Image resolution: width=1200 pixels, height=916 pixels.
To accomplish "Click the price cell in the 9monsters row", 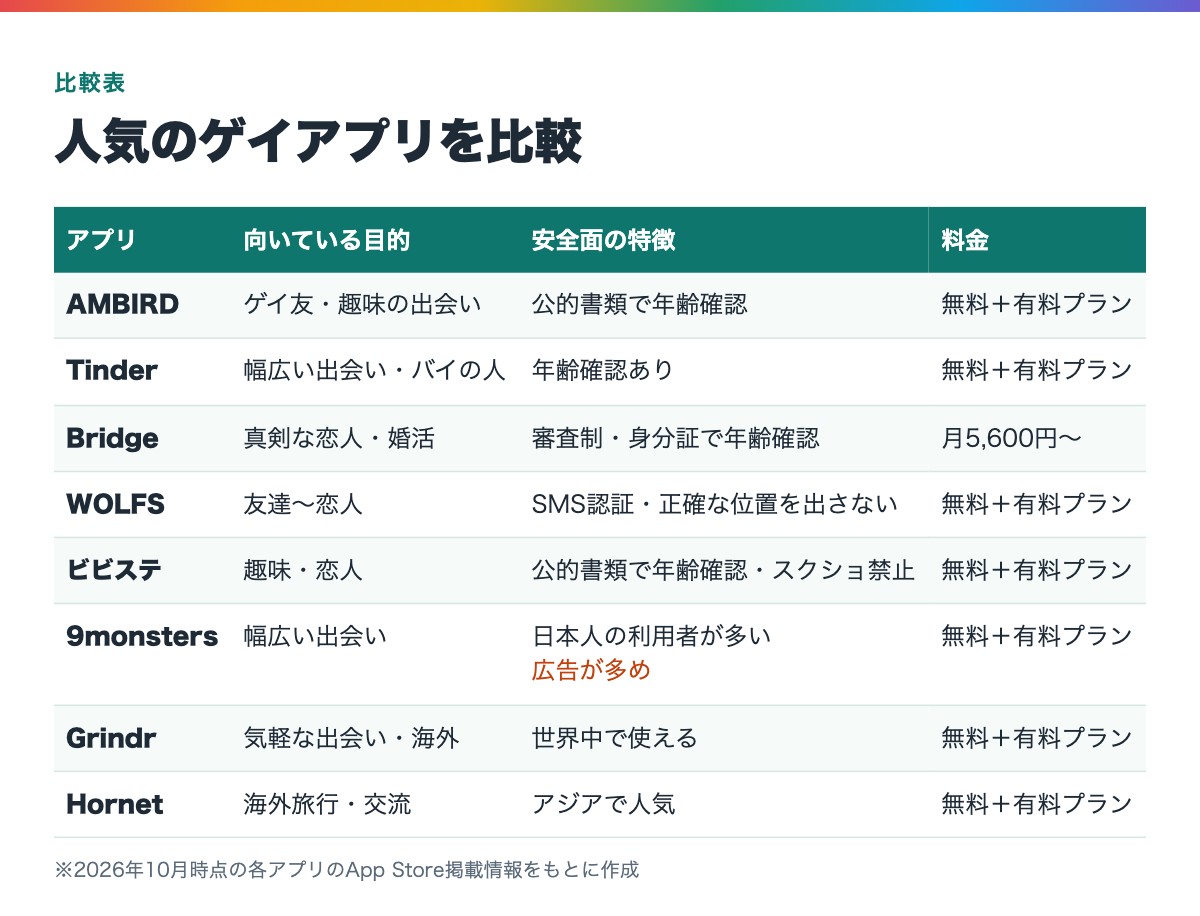I will [x=1037, y=654].
